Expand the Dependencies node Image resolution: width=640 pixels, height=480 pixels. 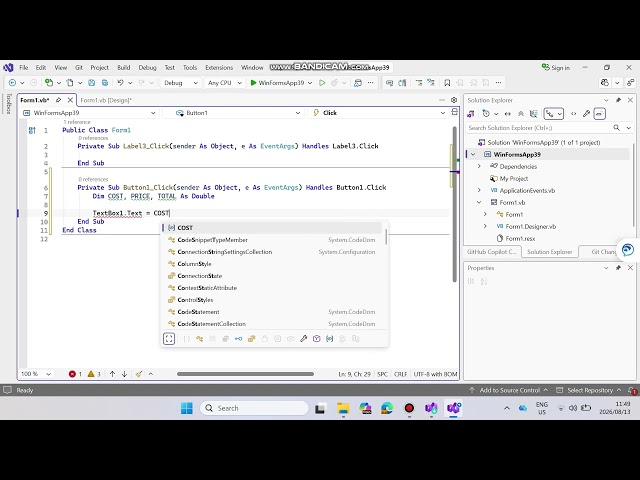pyautogui.click(x=479, y=166)
